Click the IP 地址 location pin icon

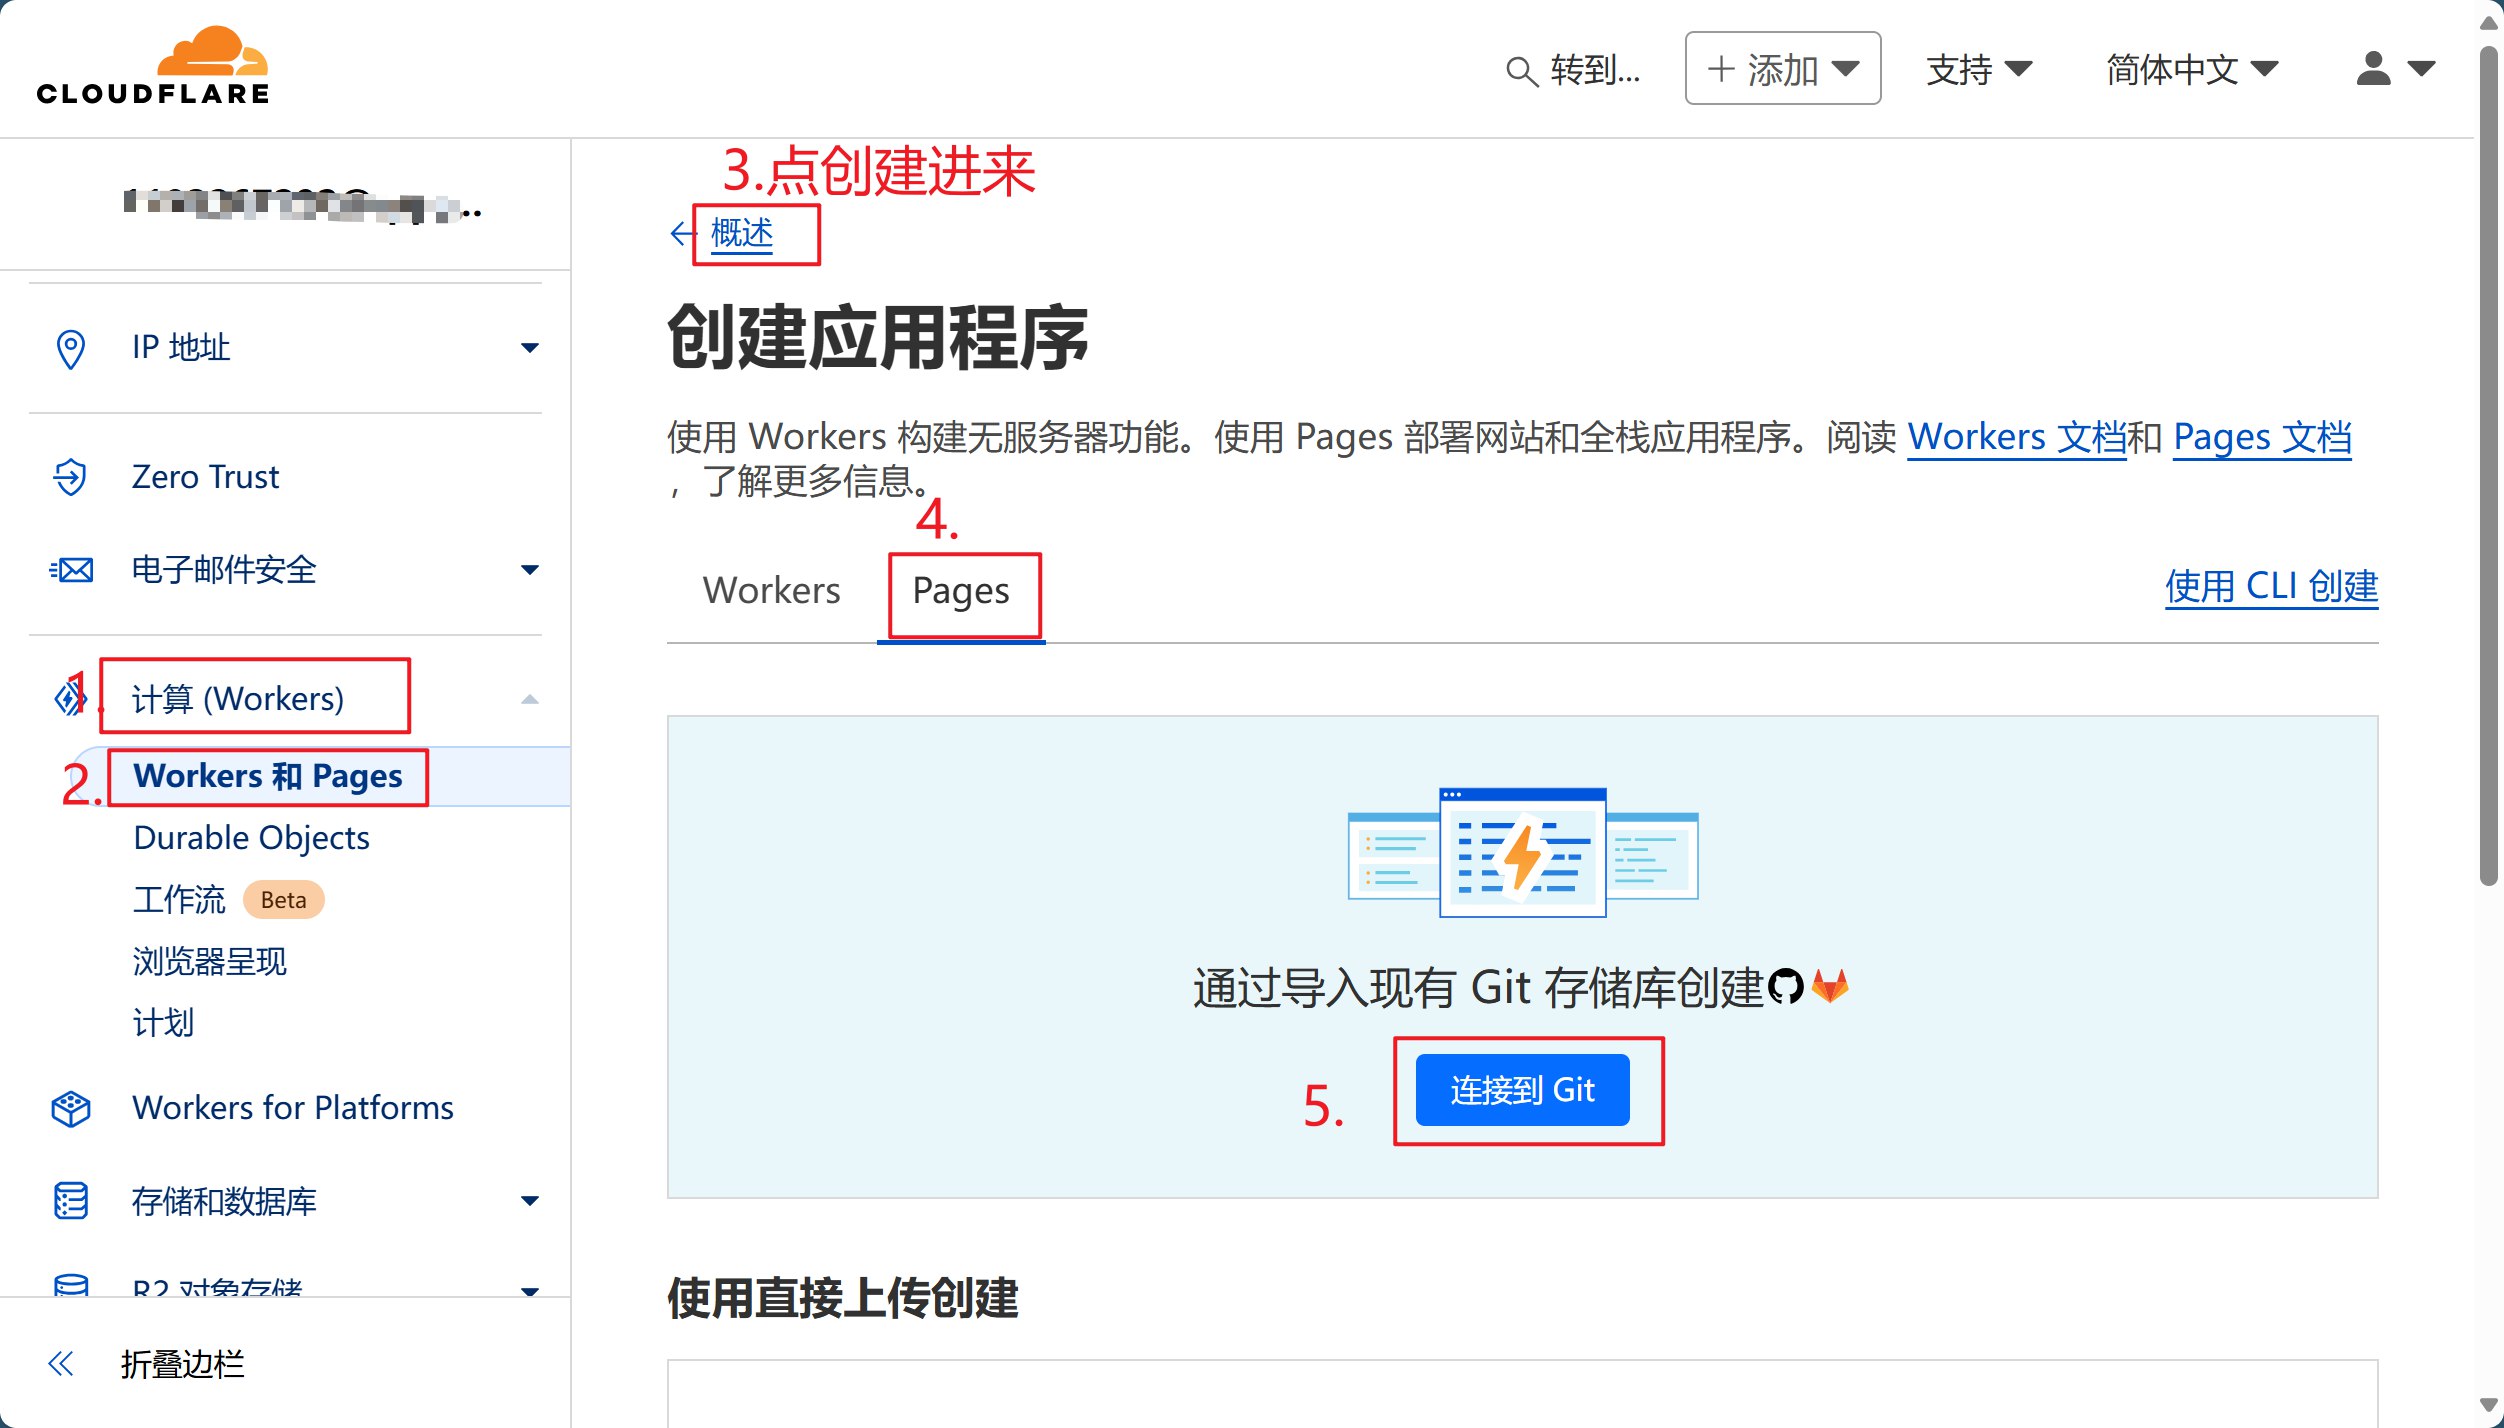pyautogui.click(x=70, y=348)
